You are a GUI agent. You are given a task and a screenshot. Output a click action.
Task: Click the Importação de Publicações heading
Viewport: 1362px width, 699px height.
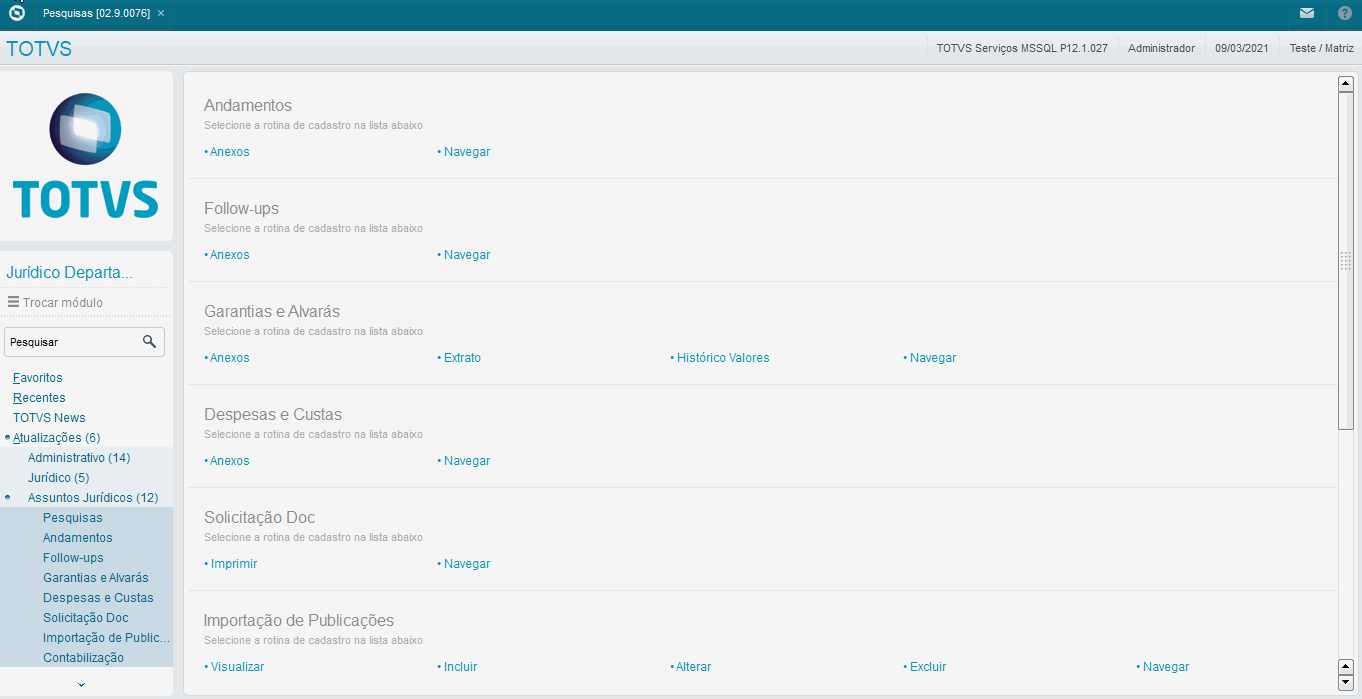[299, 620]
